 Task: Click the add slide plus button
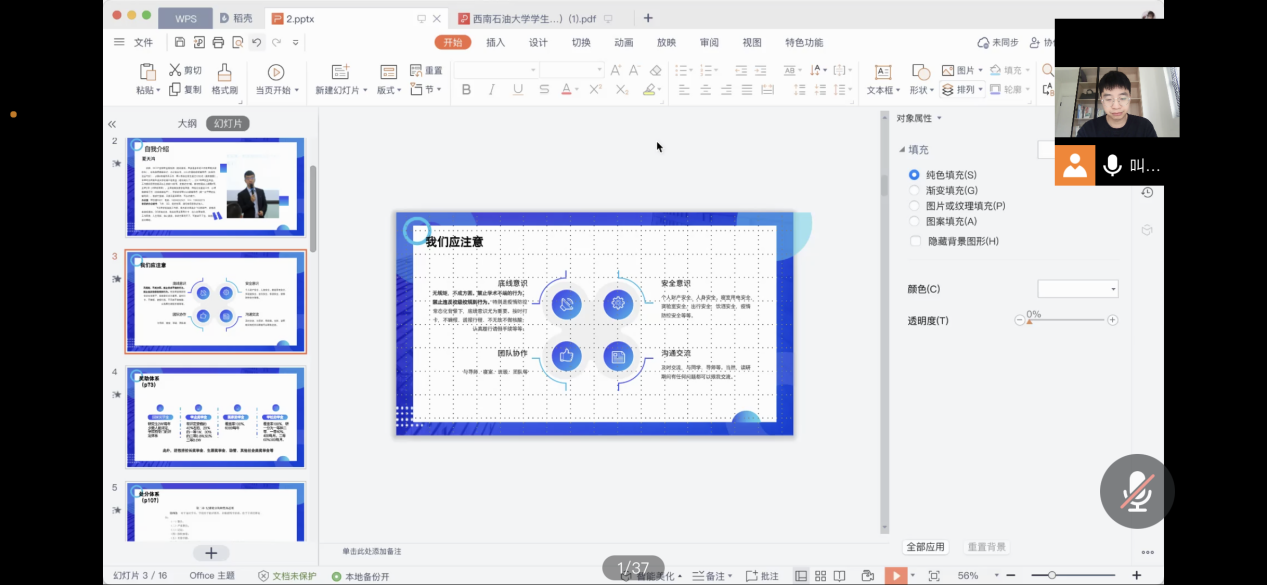[x=211, y=553]
